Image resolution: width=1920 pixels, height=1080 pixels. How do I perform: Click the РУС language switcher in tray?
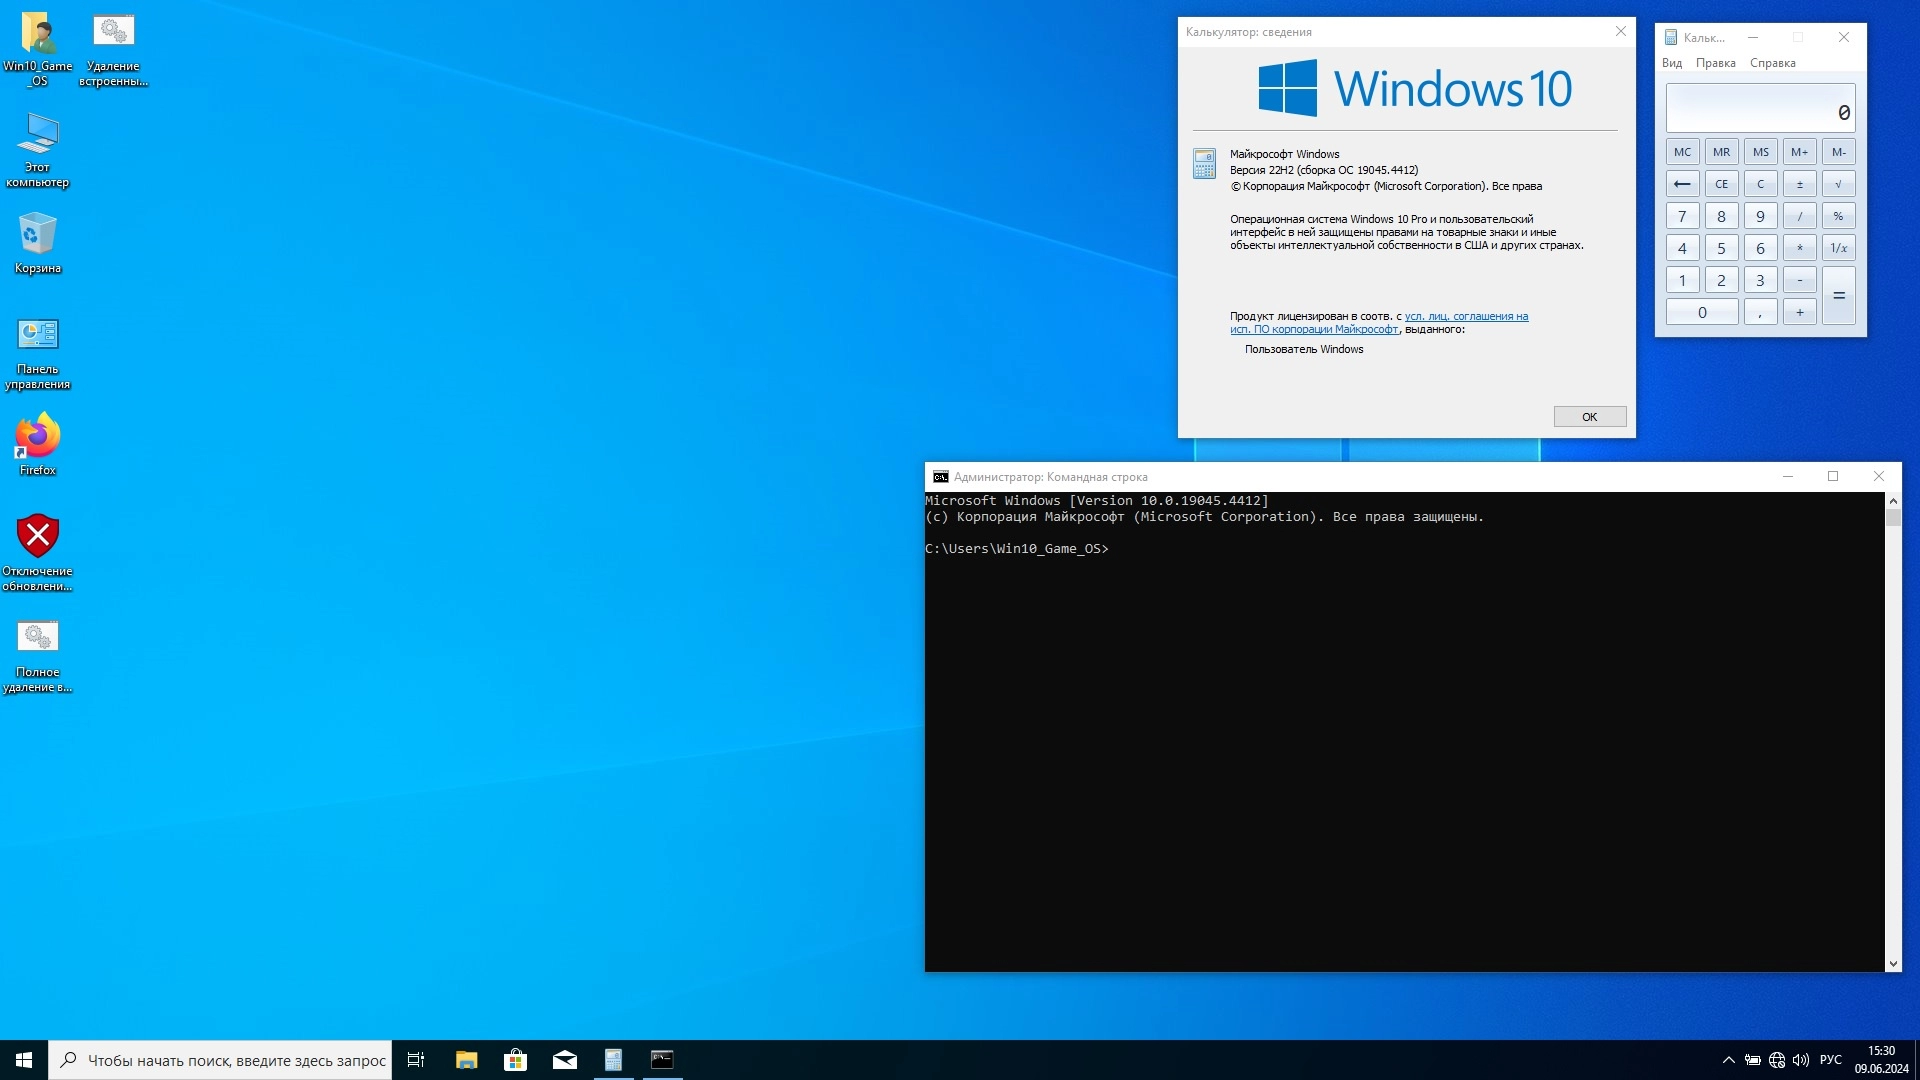pyautogui.click(x=1830, y=1060)
